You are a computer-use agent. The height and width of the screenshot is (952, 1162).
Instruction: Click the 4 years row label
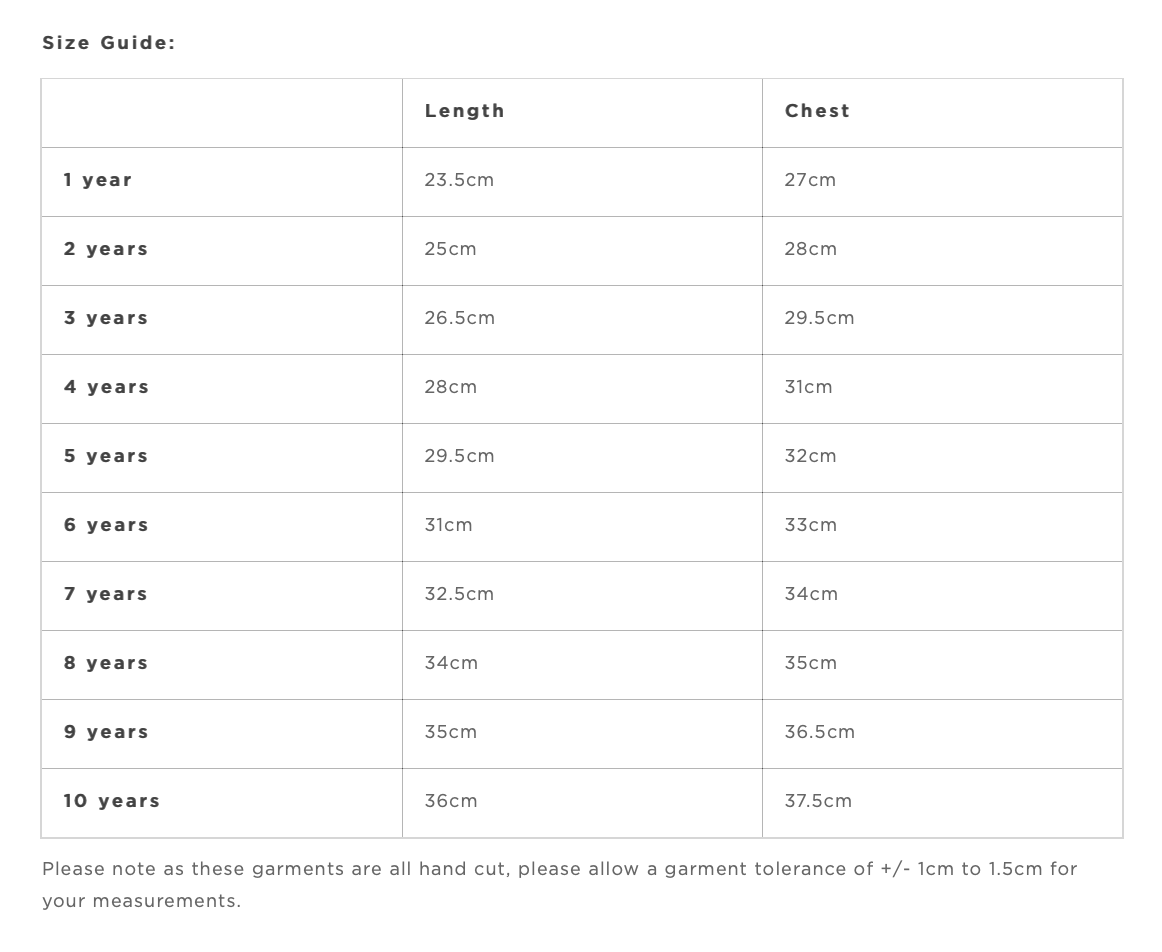(x=106, y=387)
